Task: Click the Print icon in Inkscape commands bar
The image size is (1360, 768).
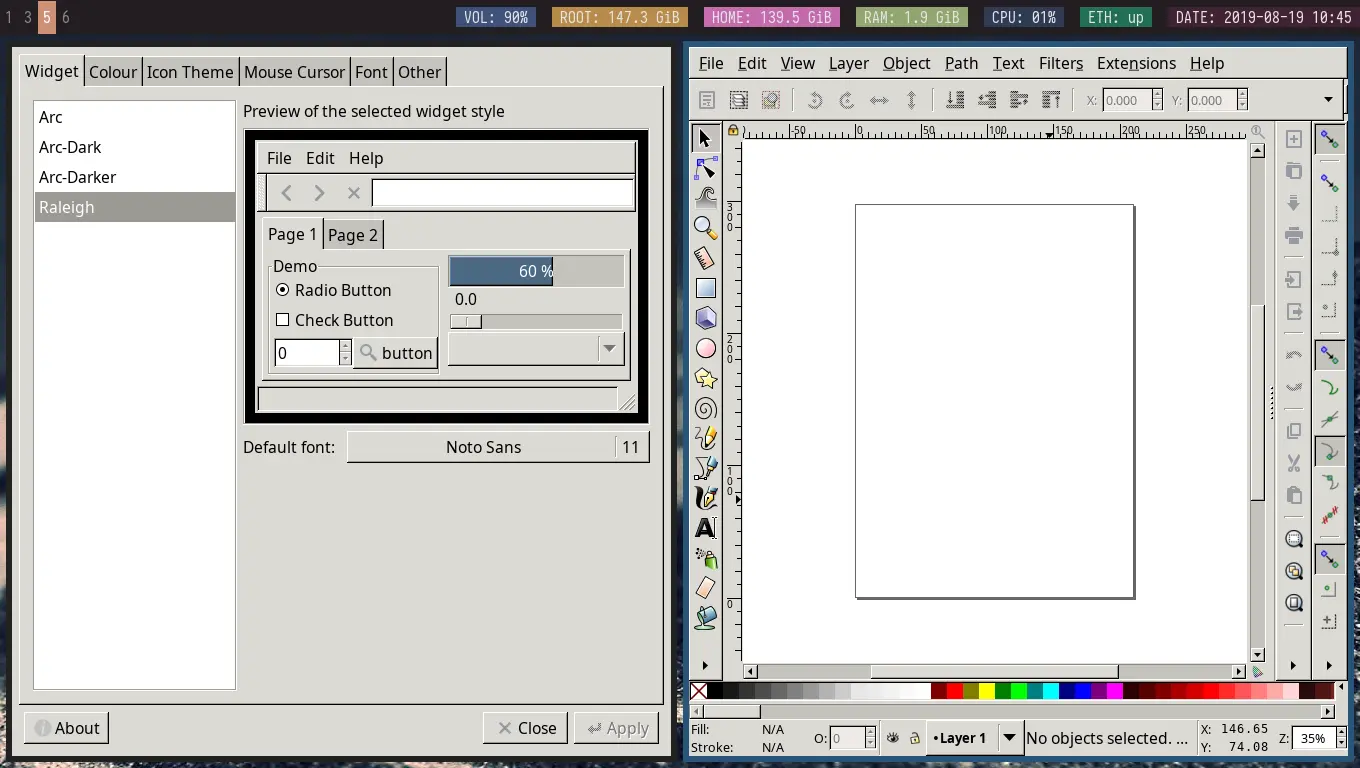Action: point(1294,236)
